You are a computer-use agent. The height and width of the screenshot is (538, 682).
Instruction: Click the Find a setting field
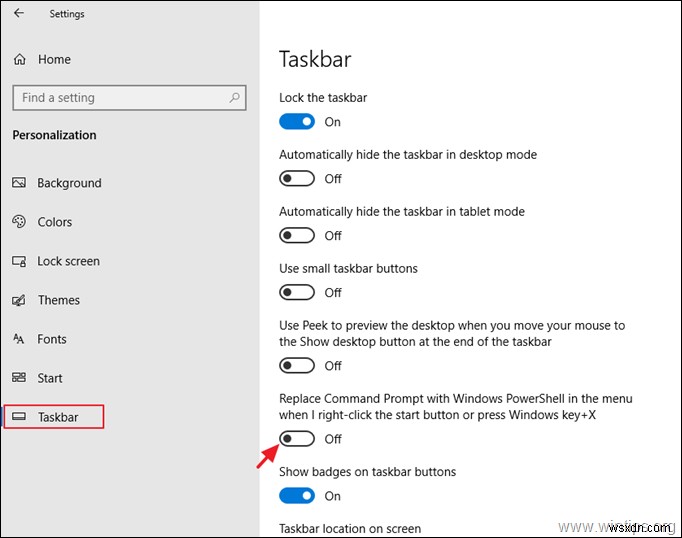[120, 97]
